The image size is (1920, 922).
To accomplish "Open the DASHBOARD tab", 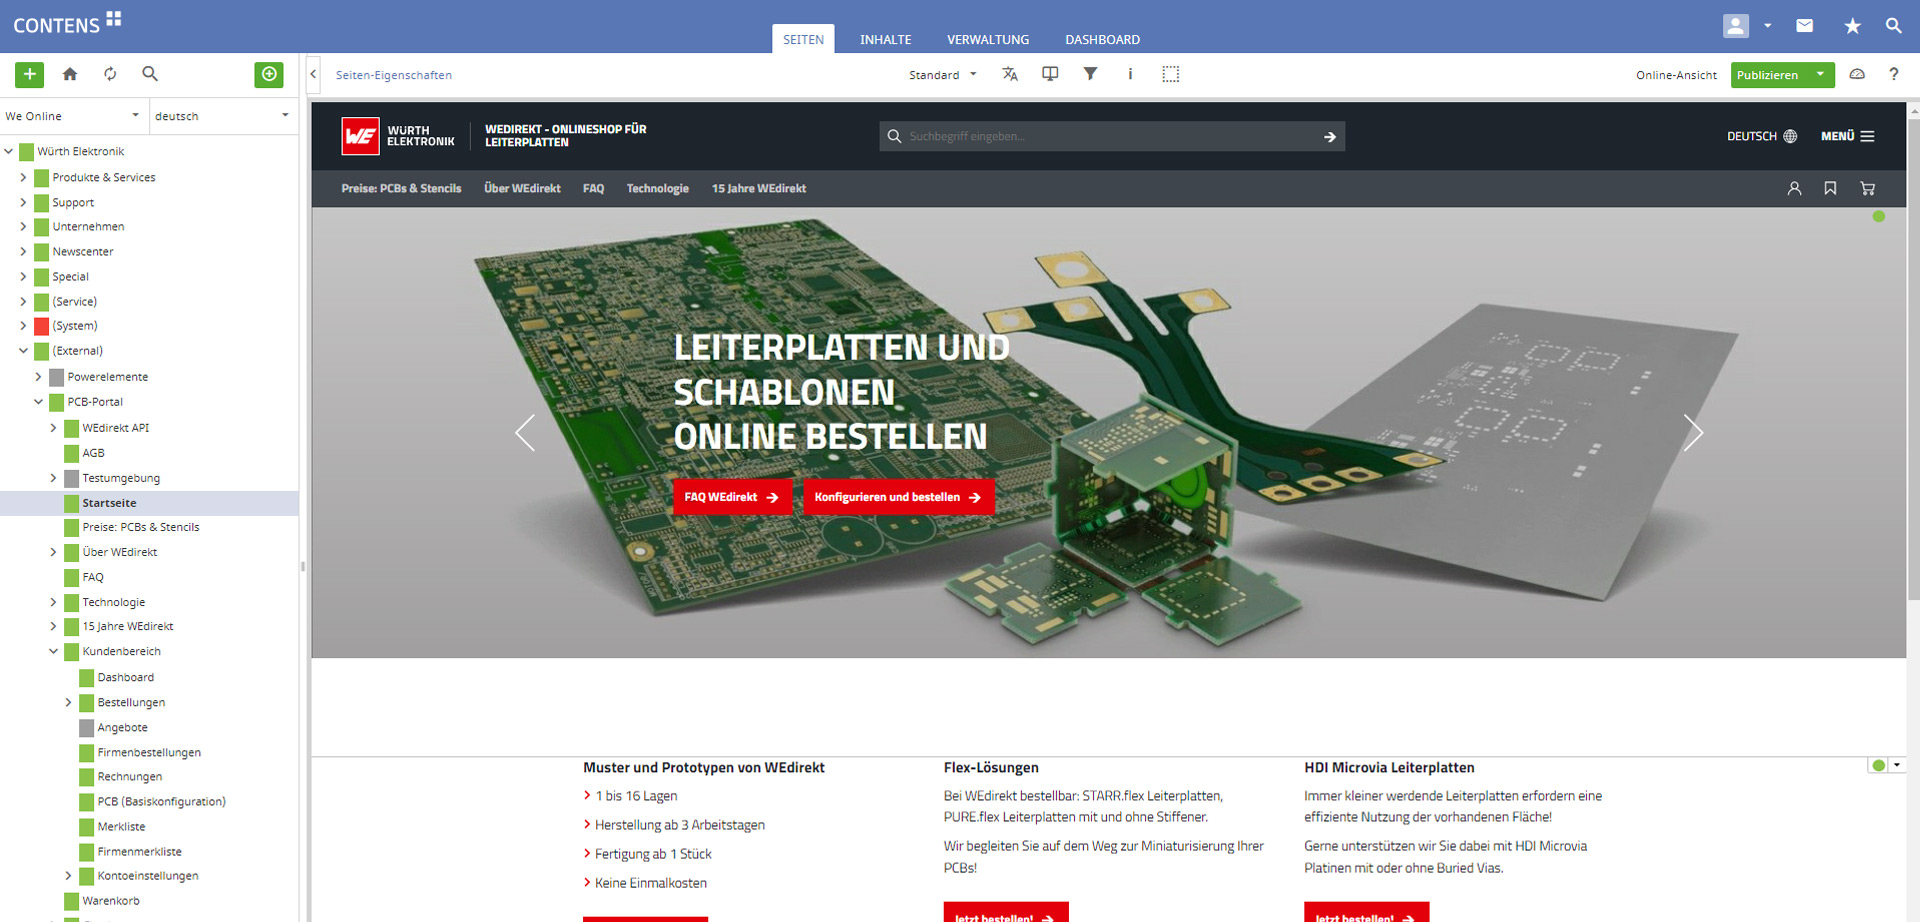I will point(1102,40).
